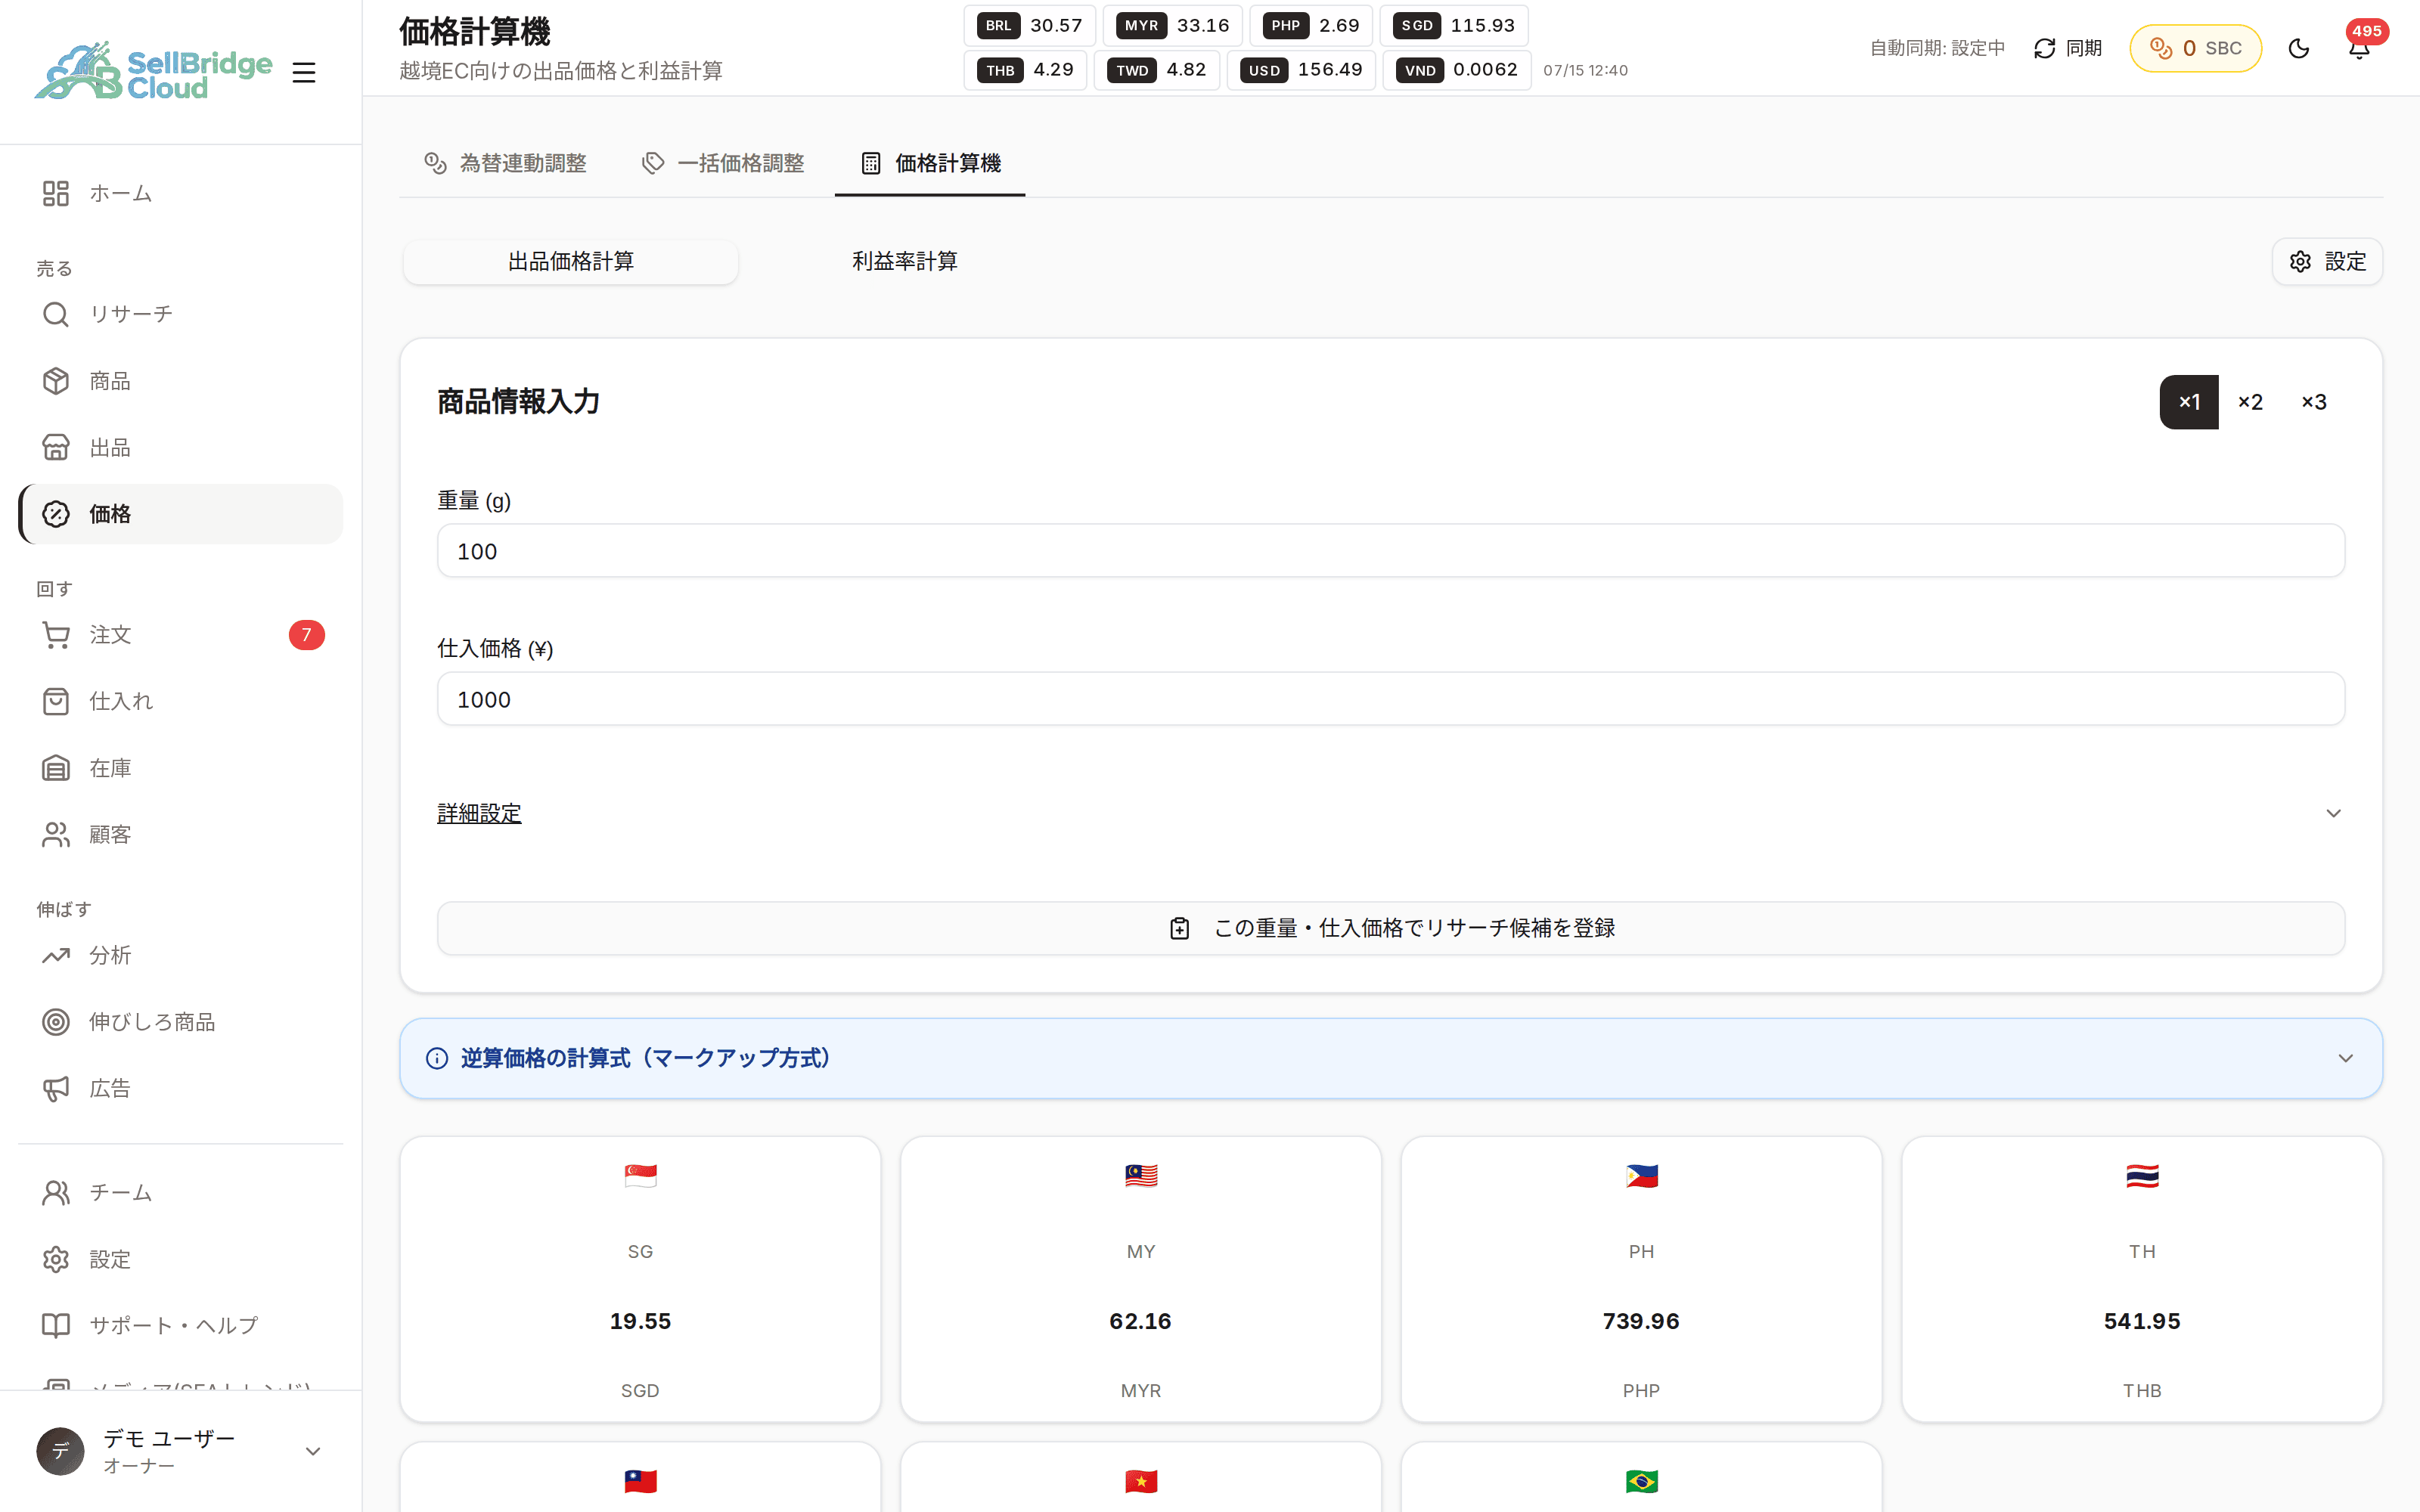
Task: Click the MYR 33.16 rate chip
Action: [x=1173, y=25]
